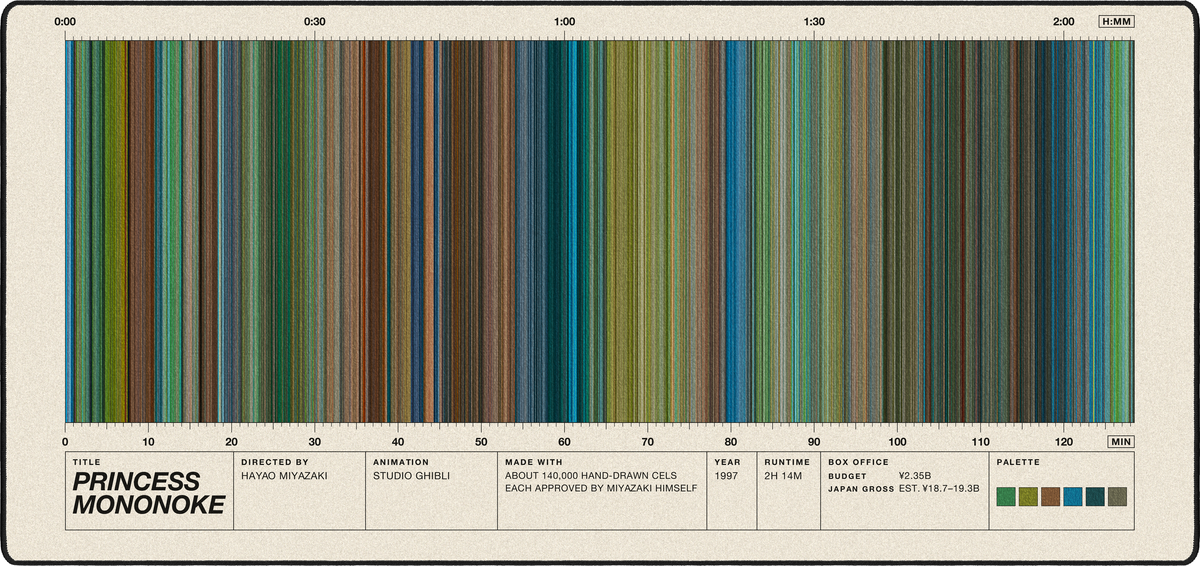Click the 120 minute label on bottom axis
Screen dimensions: 1200x566
coord(1064,441)
